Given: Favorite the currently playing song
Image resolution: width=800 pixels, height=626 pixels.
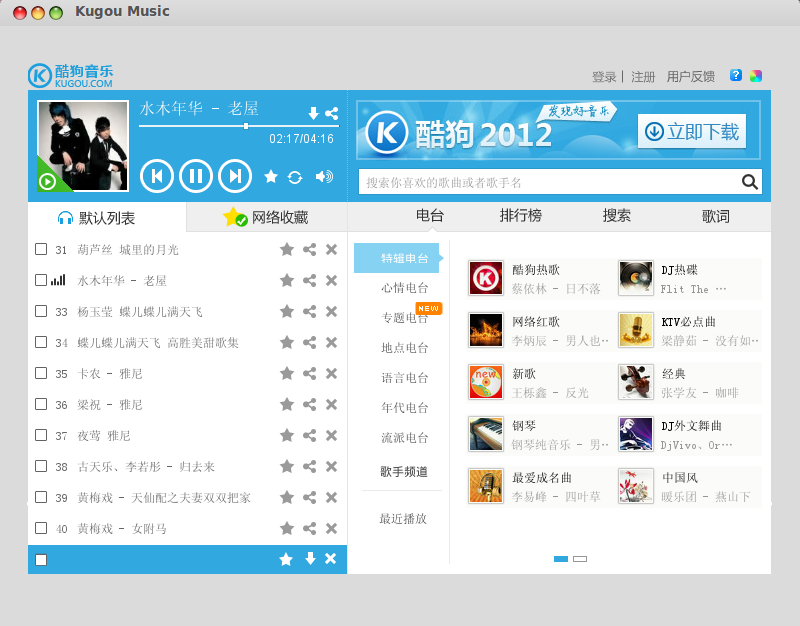Looking at the screenshot, I should click(x=271, y=177).
